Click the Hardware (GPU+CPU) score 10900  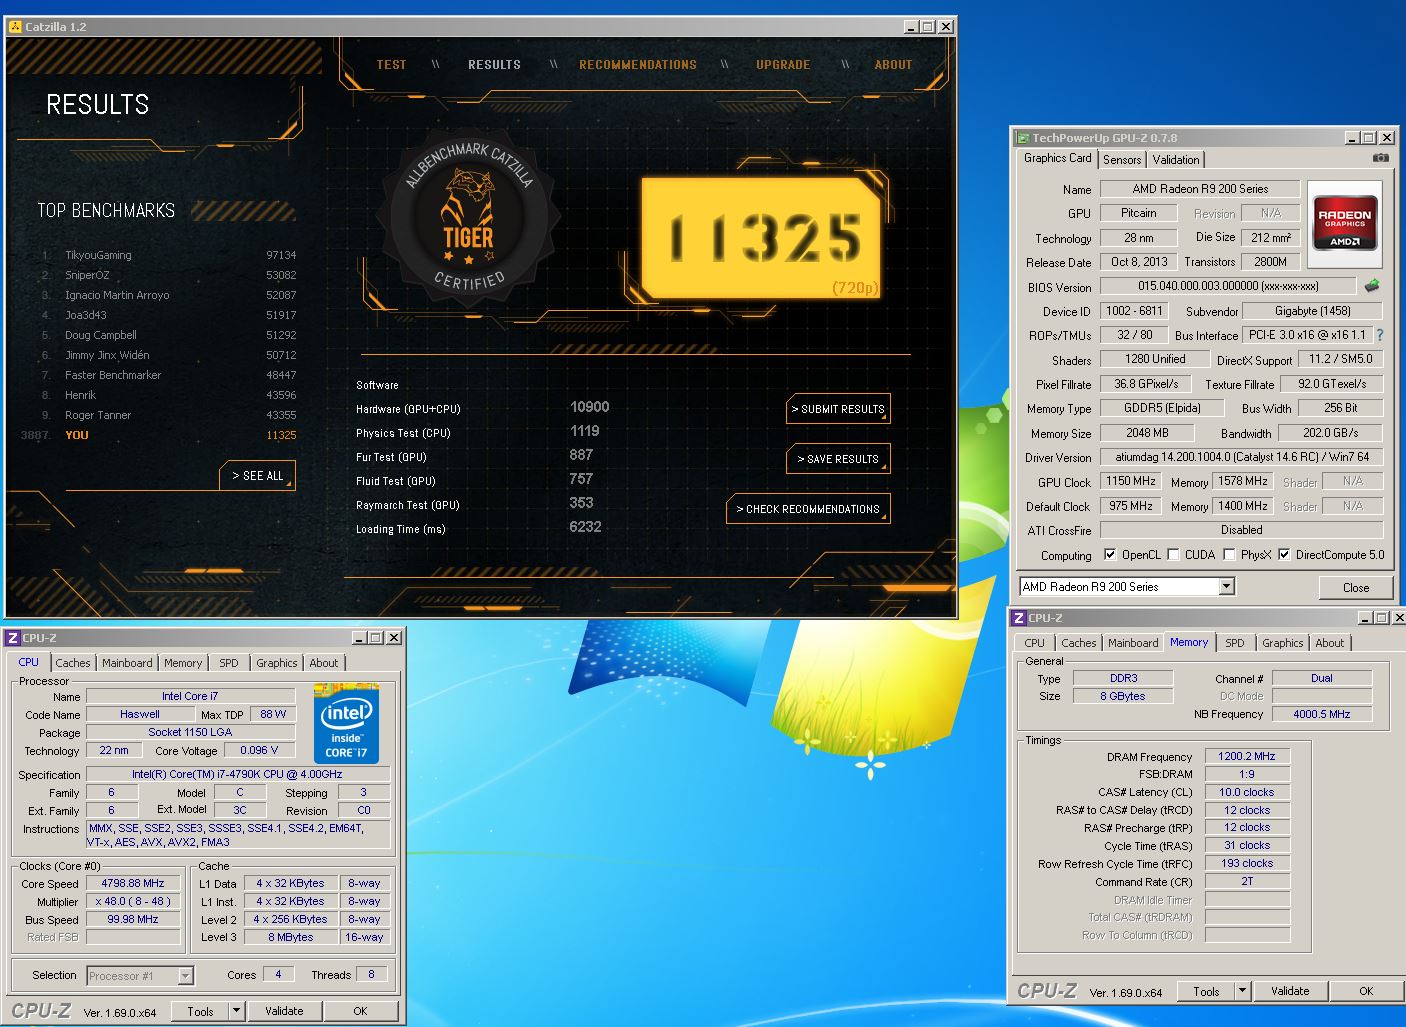(x=589, y=407)
